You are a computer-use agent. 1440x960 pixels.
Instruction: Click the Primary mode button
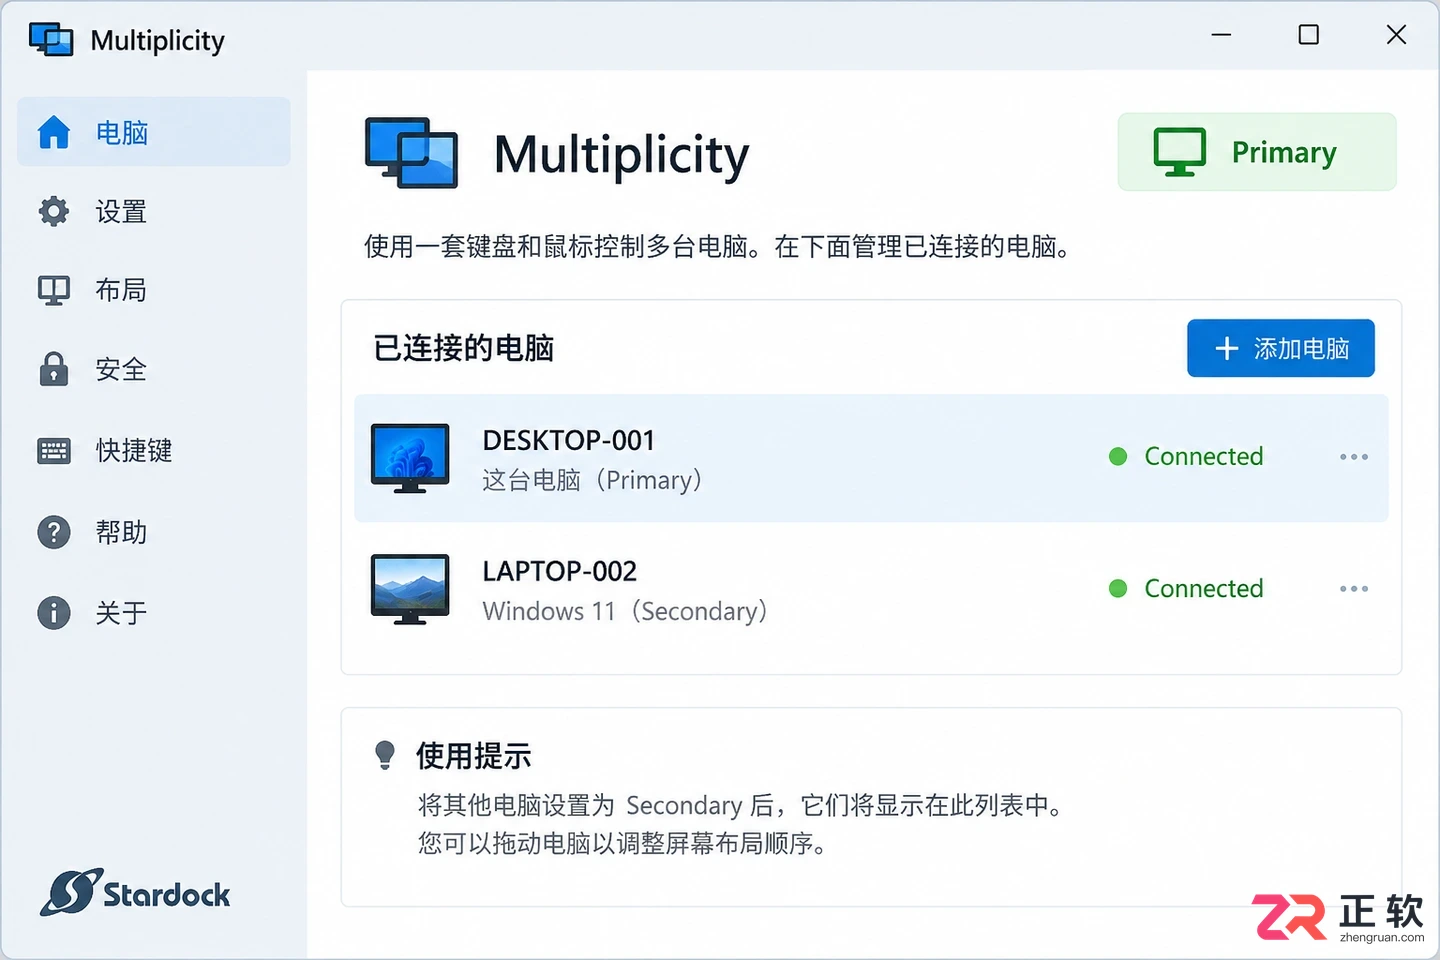point(1256,152)
